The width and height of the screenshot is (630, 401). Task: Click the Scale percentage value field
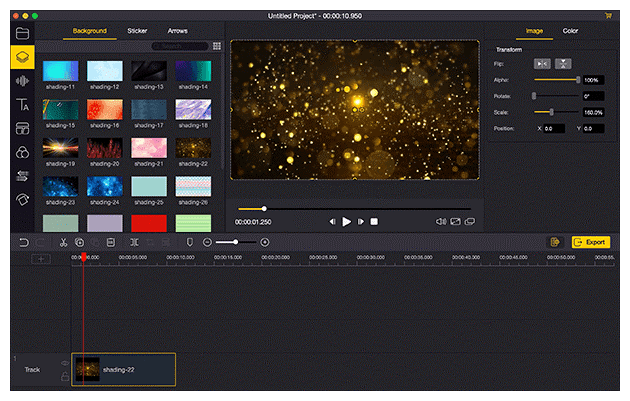coord(593,112)
